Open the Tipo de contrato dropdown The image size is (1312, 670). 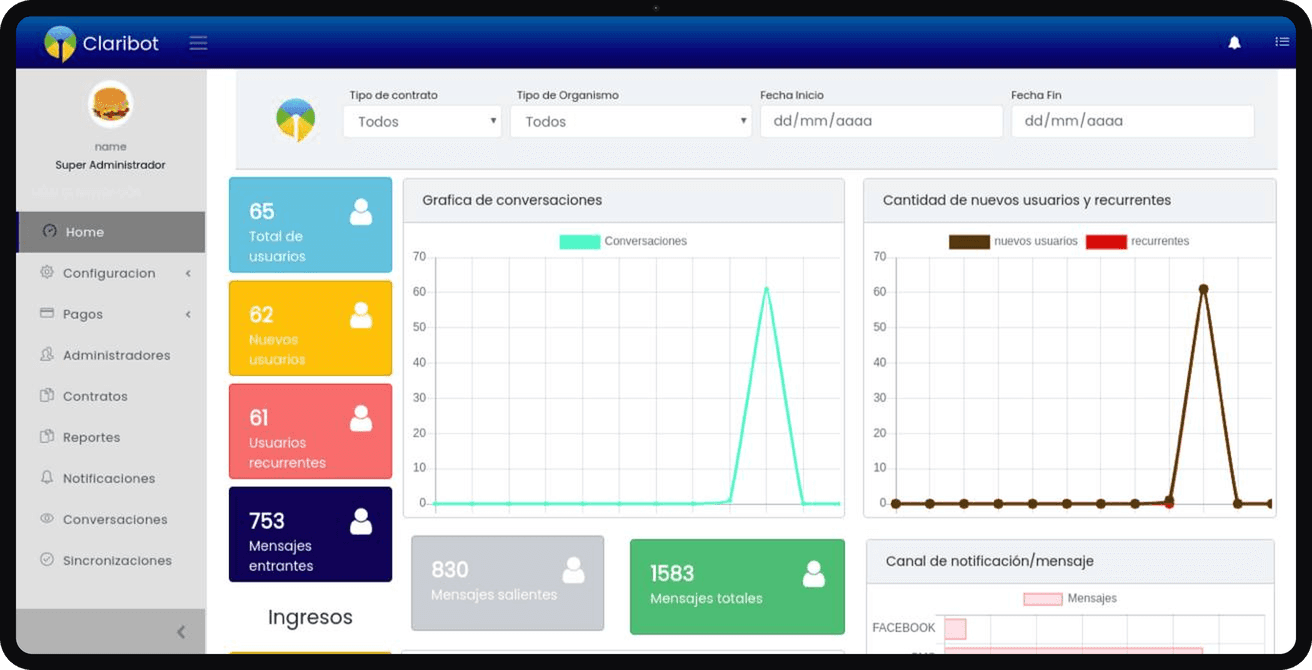pyautogui.click(x=421, y=121)
